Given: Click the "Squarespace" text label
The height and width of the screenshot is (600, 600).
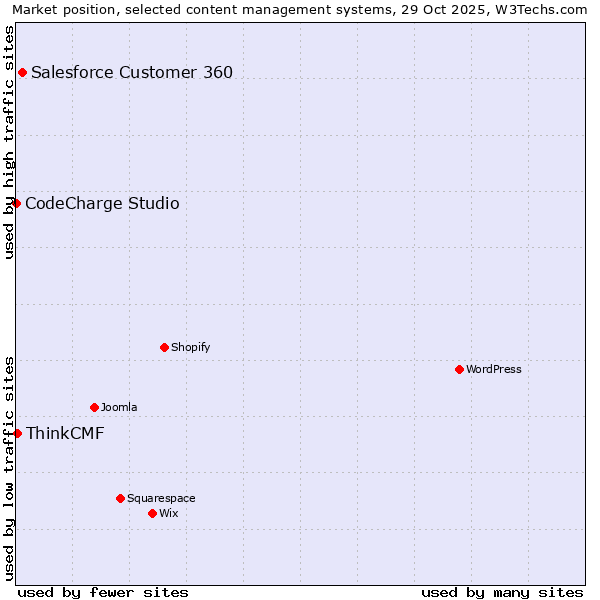Looking at the screenshot, I should (161, 498).
